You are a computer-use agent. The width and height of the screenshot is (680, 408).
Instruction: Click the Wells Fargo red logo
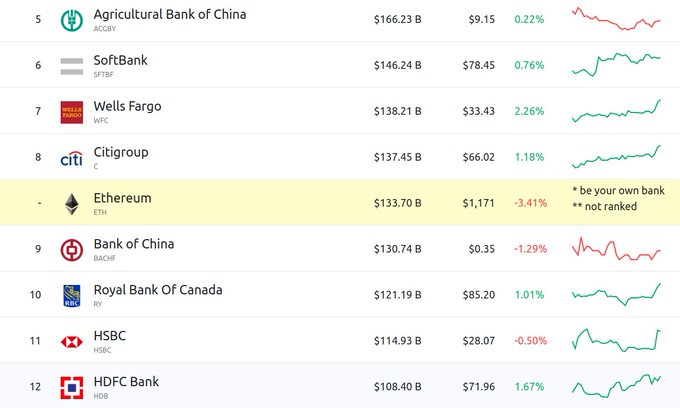(x=72, y=112)
